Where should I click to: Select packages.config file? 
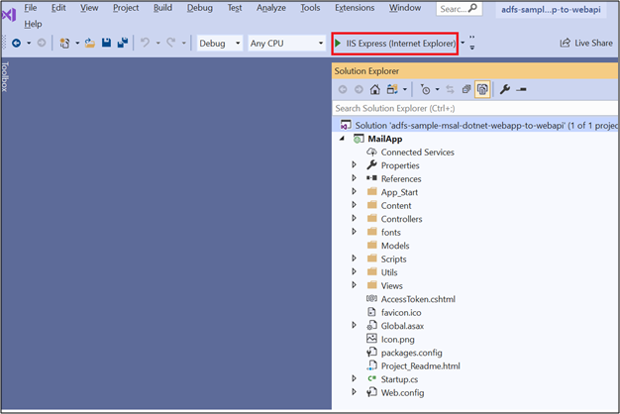411,352
